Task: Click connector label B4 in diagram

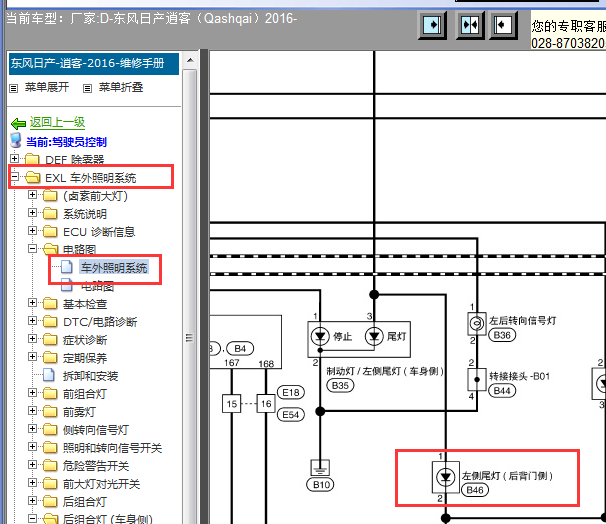Action: [x=240, y=349]
